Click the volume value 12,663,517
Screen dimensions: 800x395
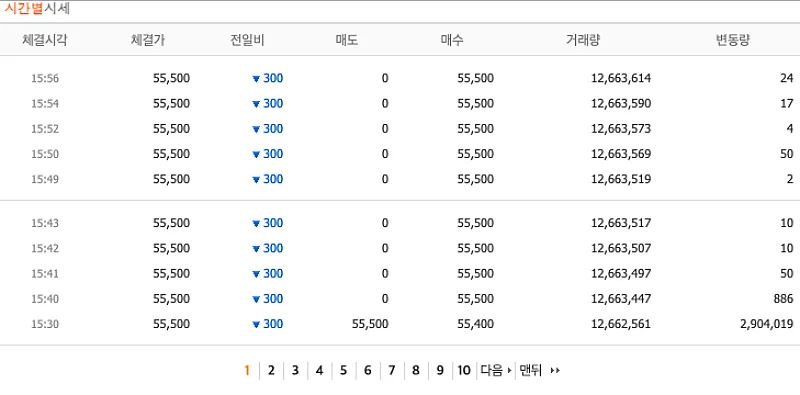point(621,223)
